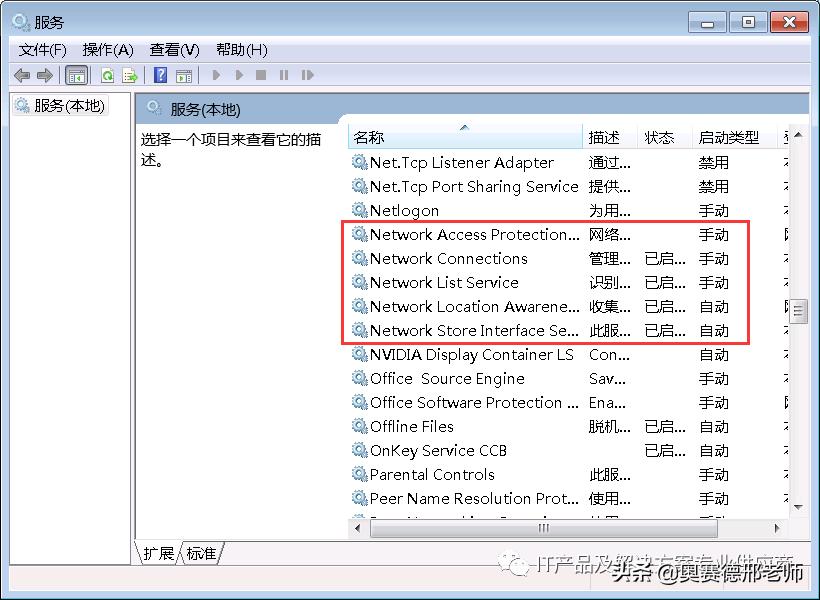The image size is (820, 600).
Task: Click the Back navigation arrow in the toolbar
Action: click(x=21, y=75)
